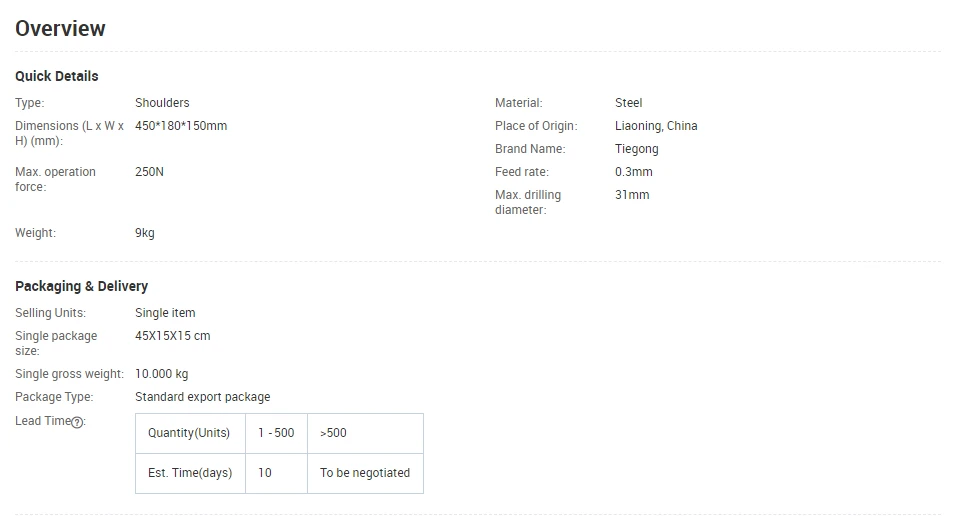Select the Quick Details section title
This screenshot has height=516, width=957.
click(57, 76)
